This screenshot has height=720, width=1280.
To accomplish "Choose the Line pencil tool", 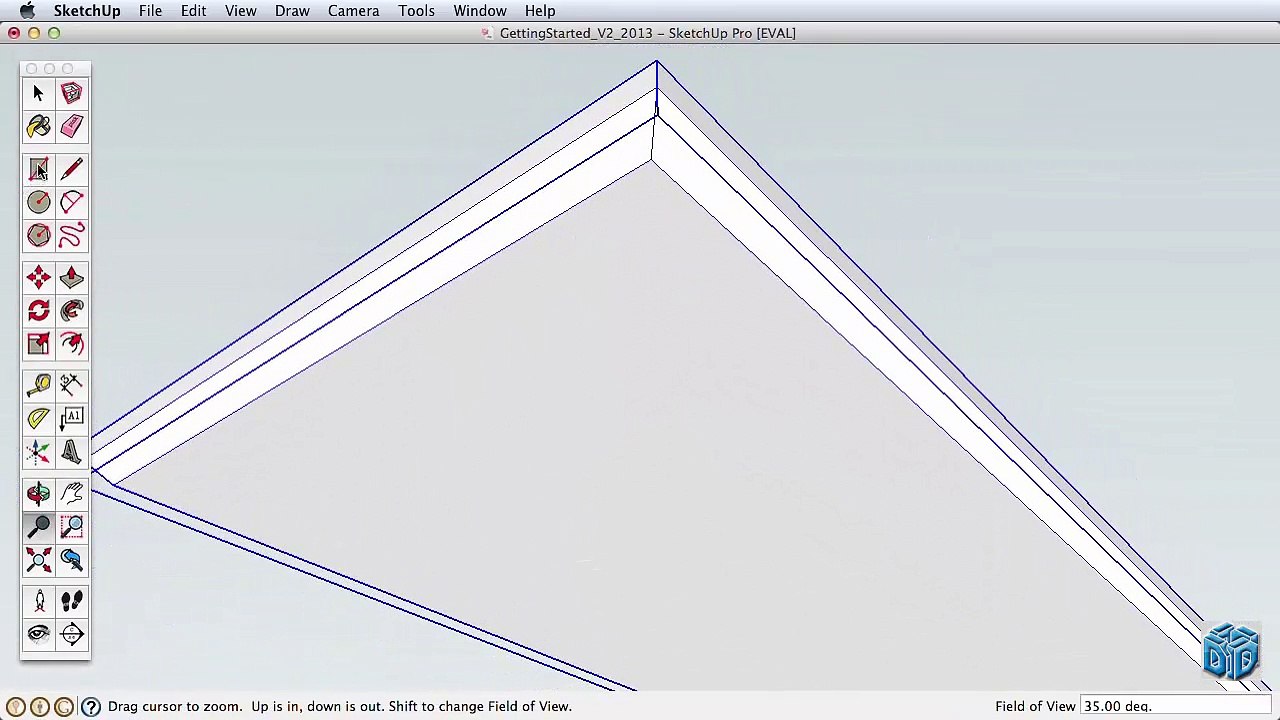I will (71, 170).
